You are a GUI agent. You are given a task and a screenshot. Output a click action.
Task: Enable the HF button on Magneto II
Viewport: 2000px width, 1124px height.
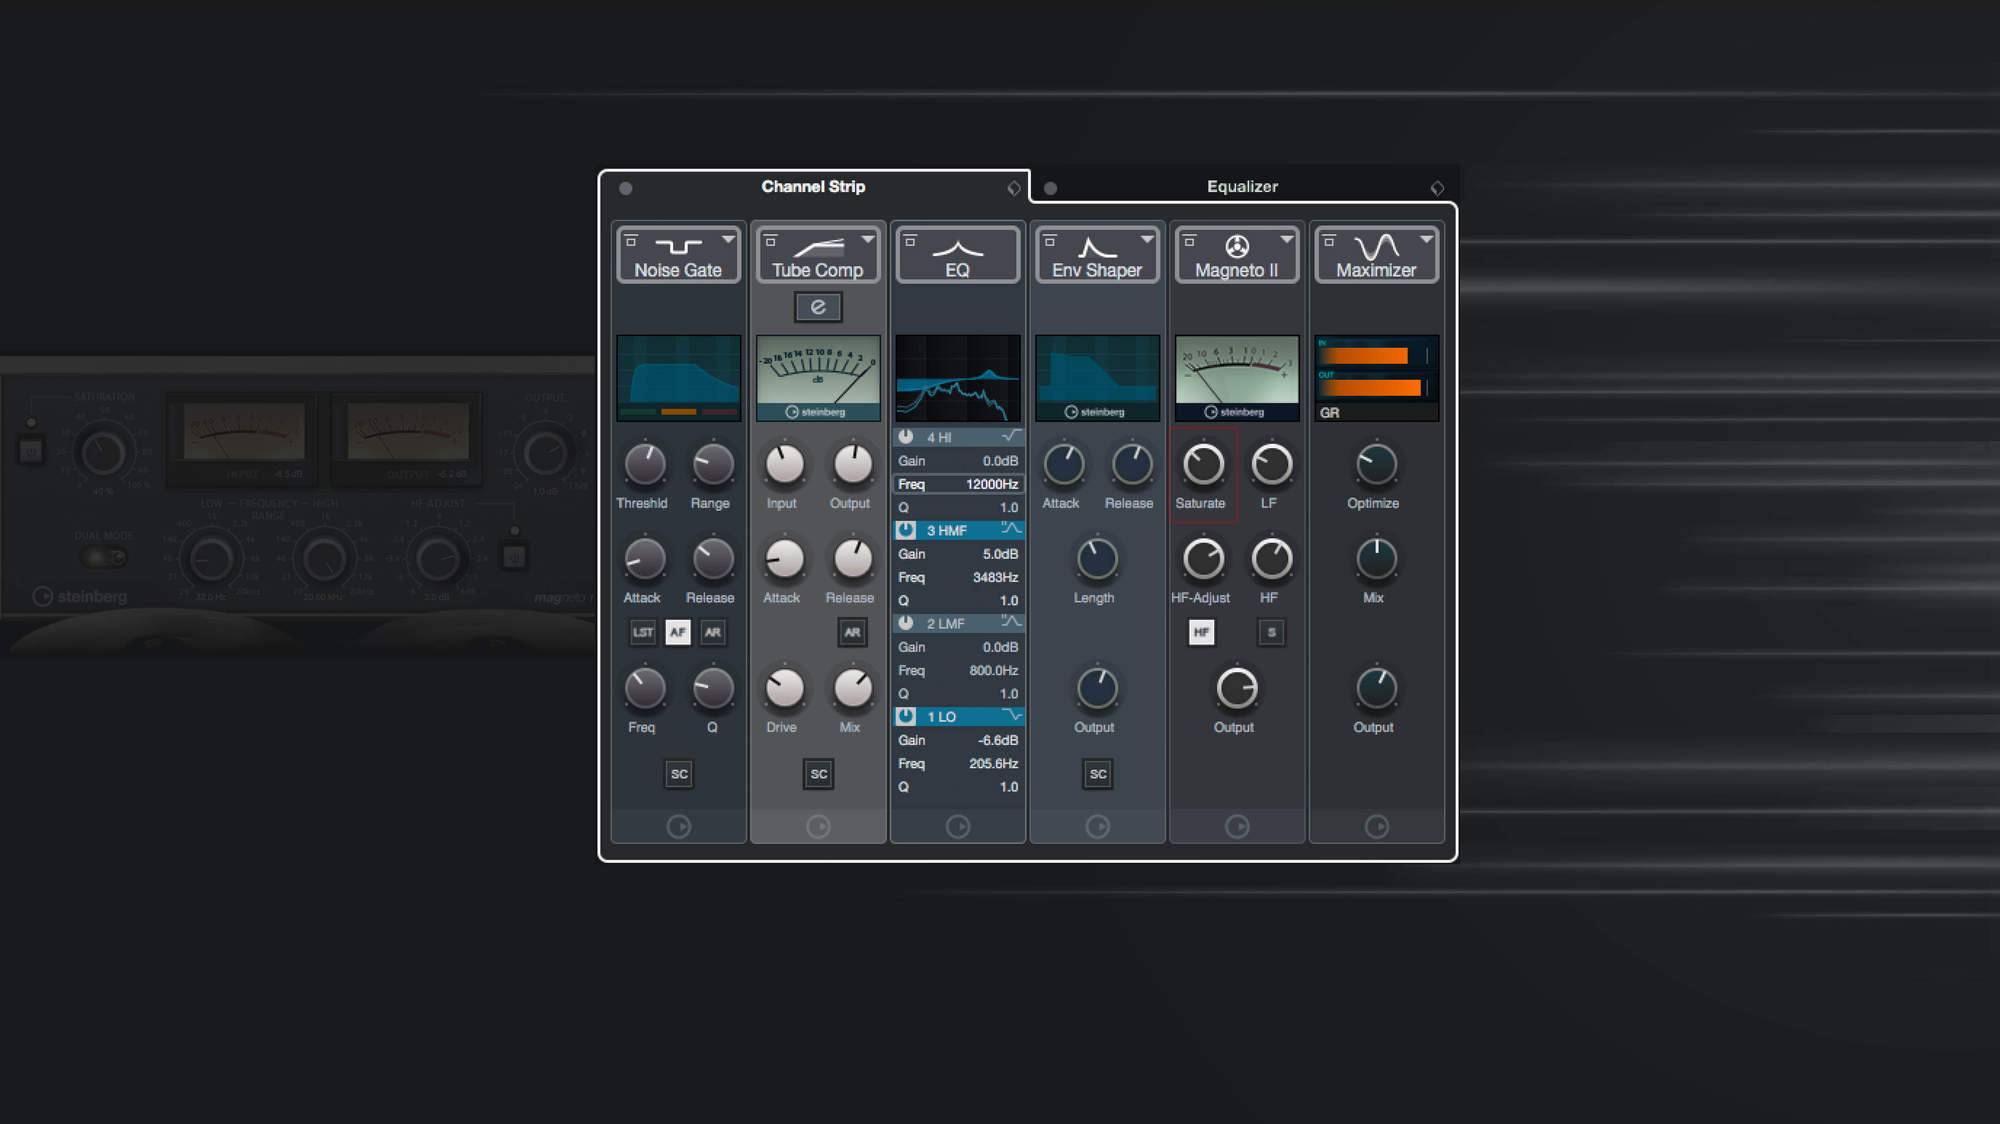1202,632
